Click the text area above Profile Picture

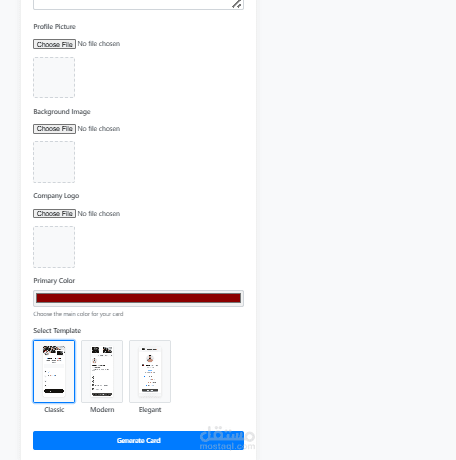tap(138, 5)
